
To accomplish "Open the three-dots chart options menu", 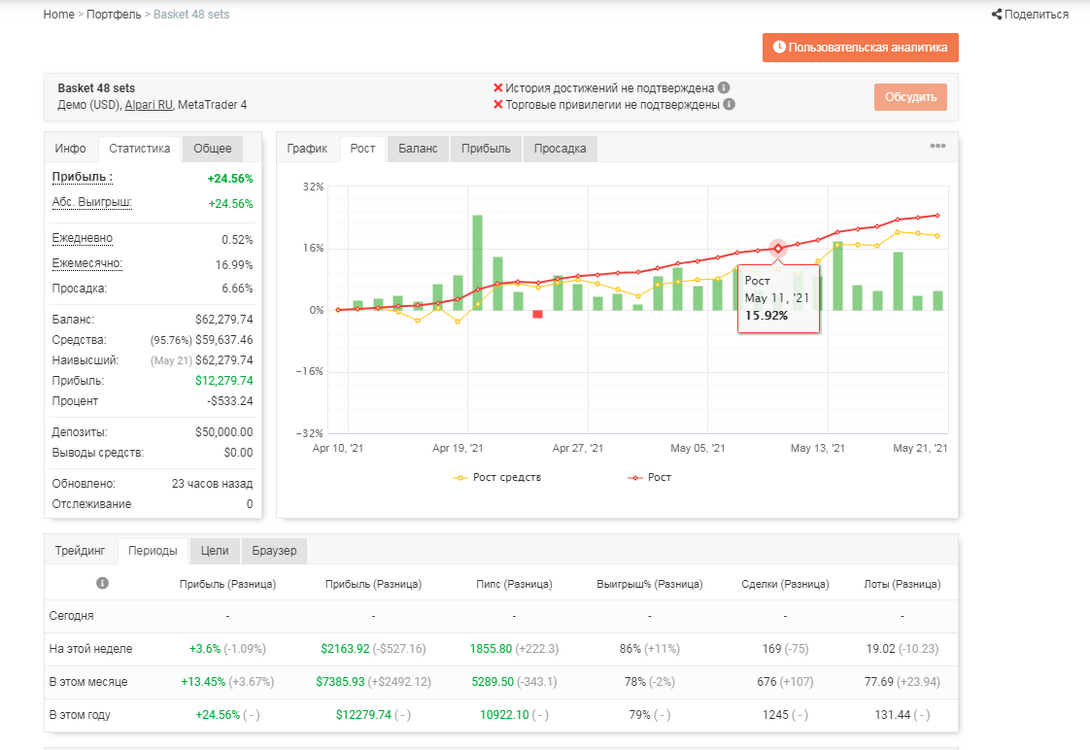I will (x=938, y=146).
